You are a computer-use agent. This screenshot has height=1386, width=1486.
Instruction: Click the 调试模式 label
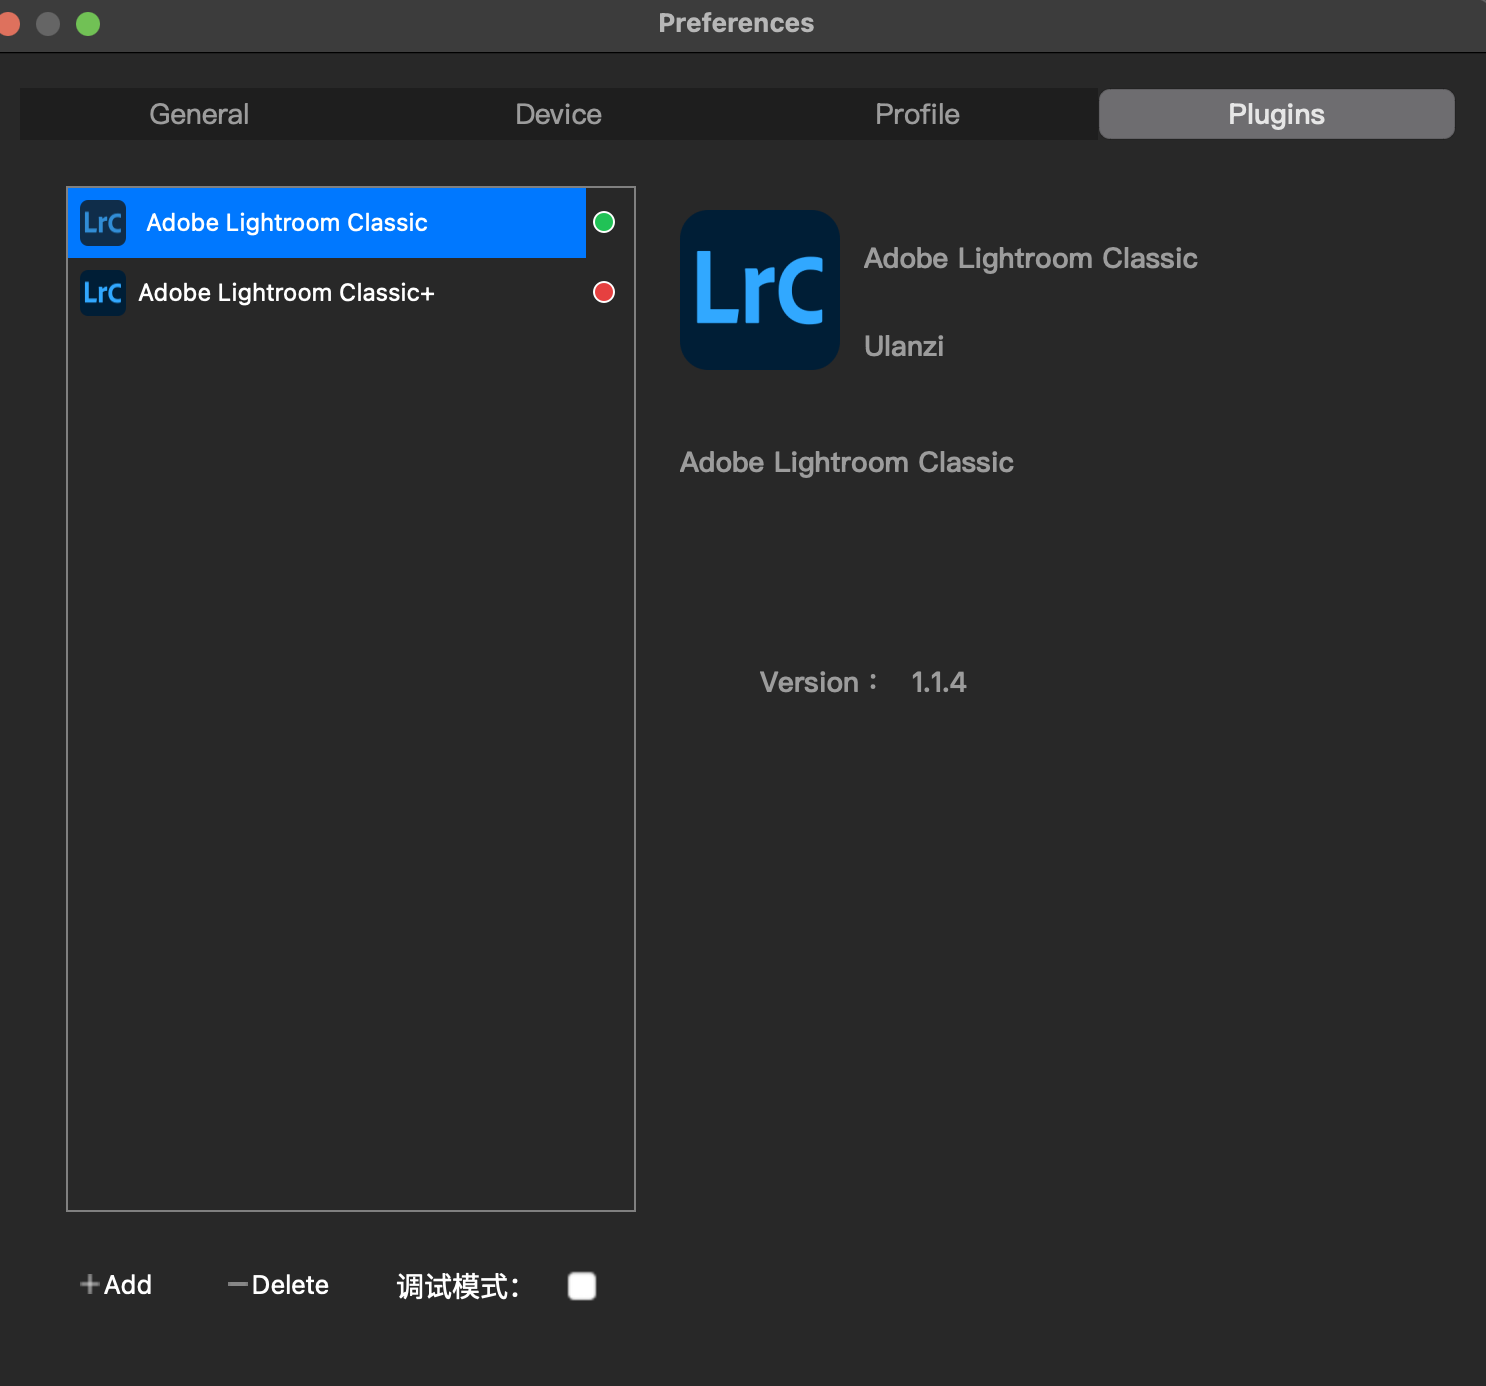(458, 1286)
